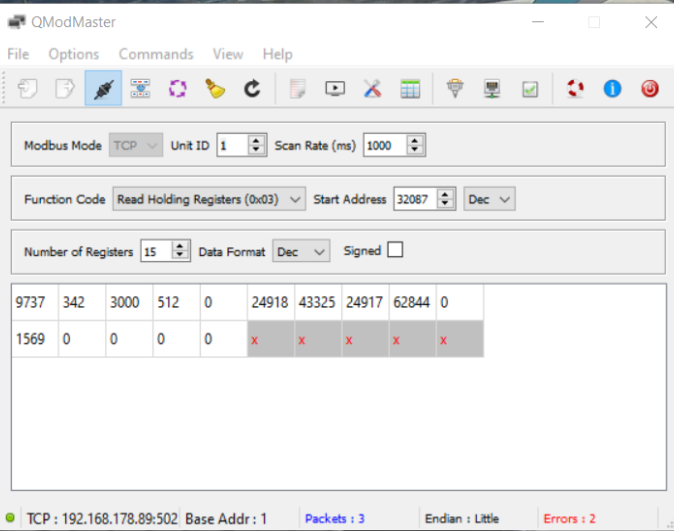Increase the Unit ID spinner value
This screenshot has height=531, width=674.
[x=256, y=140]
